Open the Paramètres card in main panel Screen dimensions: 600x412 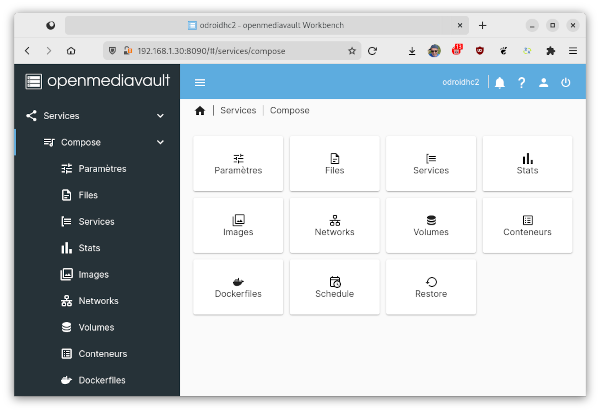238,163
